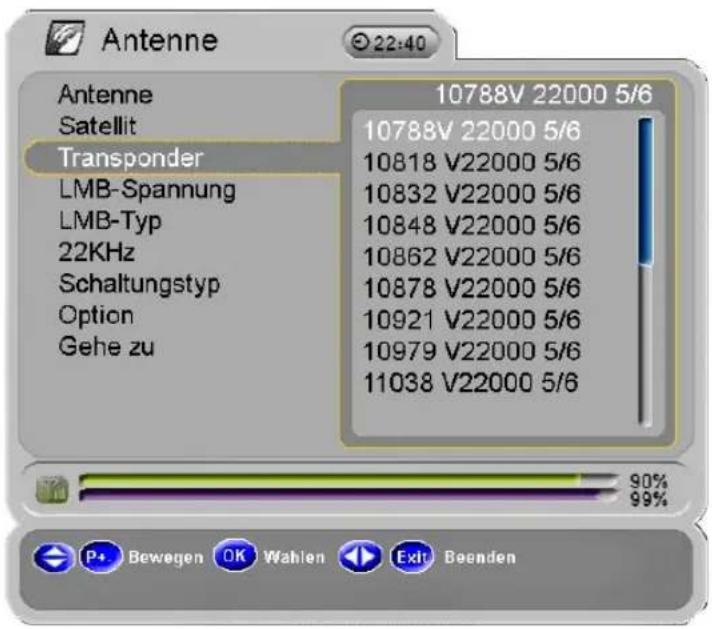
Task: Select transponder 10921 V22000 5/6
Action: (x=472, y=319)
